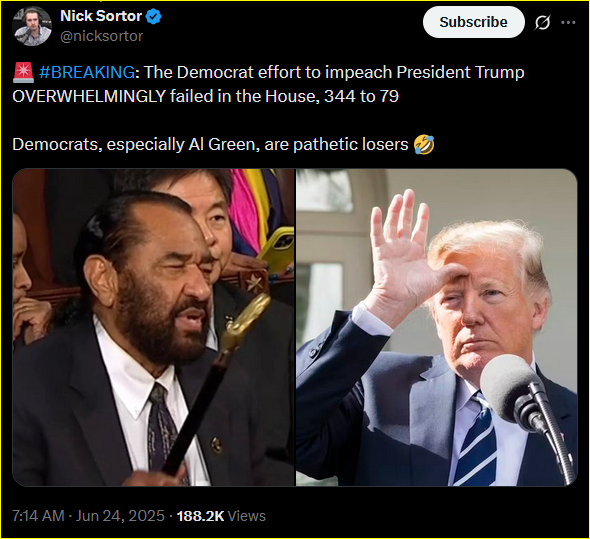The width and height of the screenshot is (590, 539).
Task: Open the Grok explain-post icon
Action: point(542,23)
